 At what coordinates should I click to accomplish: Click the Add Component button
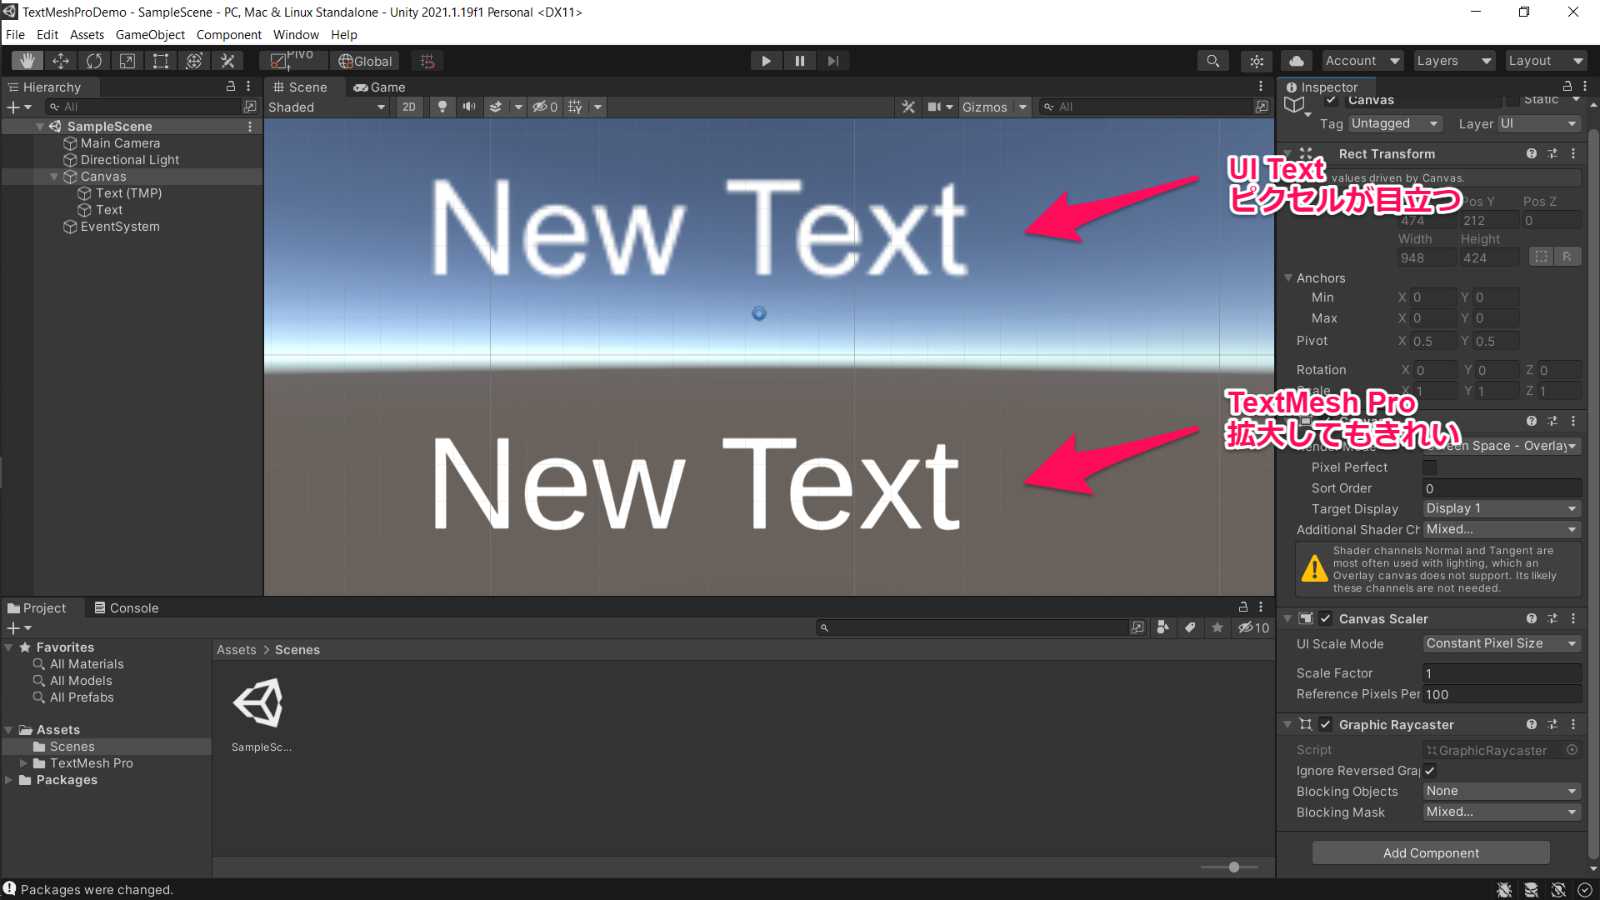tap(1431, 853)
